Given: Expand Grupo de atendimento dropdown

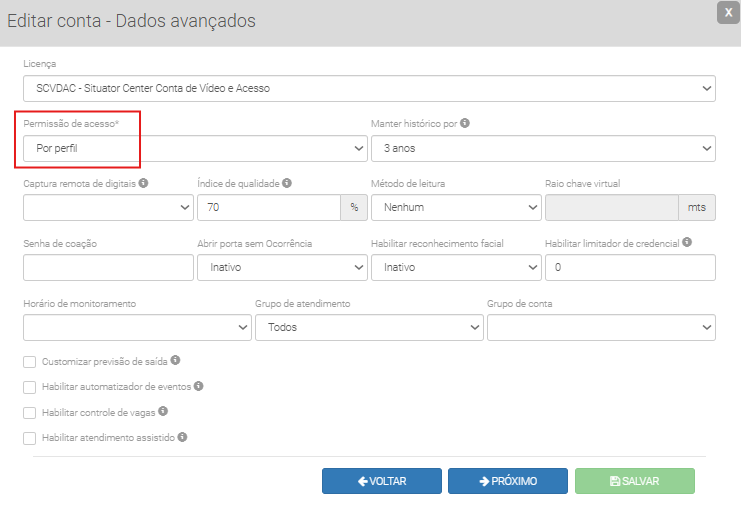Looking at the screenshot, I should pyautogui.click(x=369, y=327).
